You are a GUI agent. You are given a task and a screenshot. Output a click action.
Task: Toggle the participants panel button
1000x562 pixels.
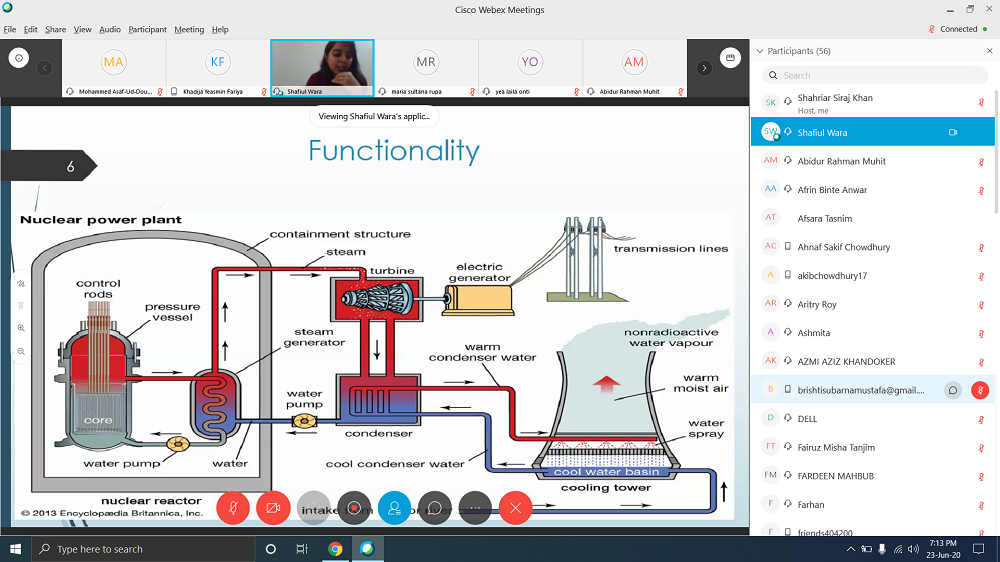[x=394, y=508]
